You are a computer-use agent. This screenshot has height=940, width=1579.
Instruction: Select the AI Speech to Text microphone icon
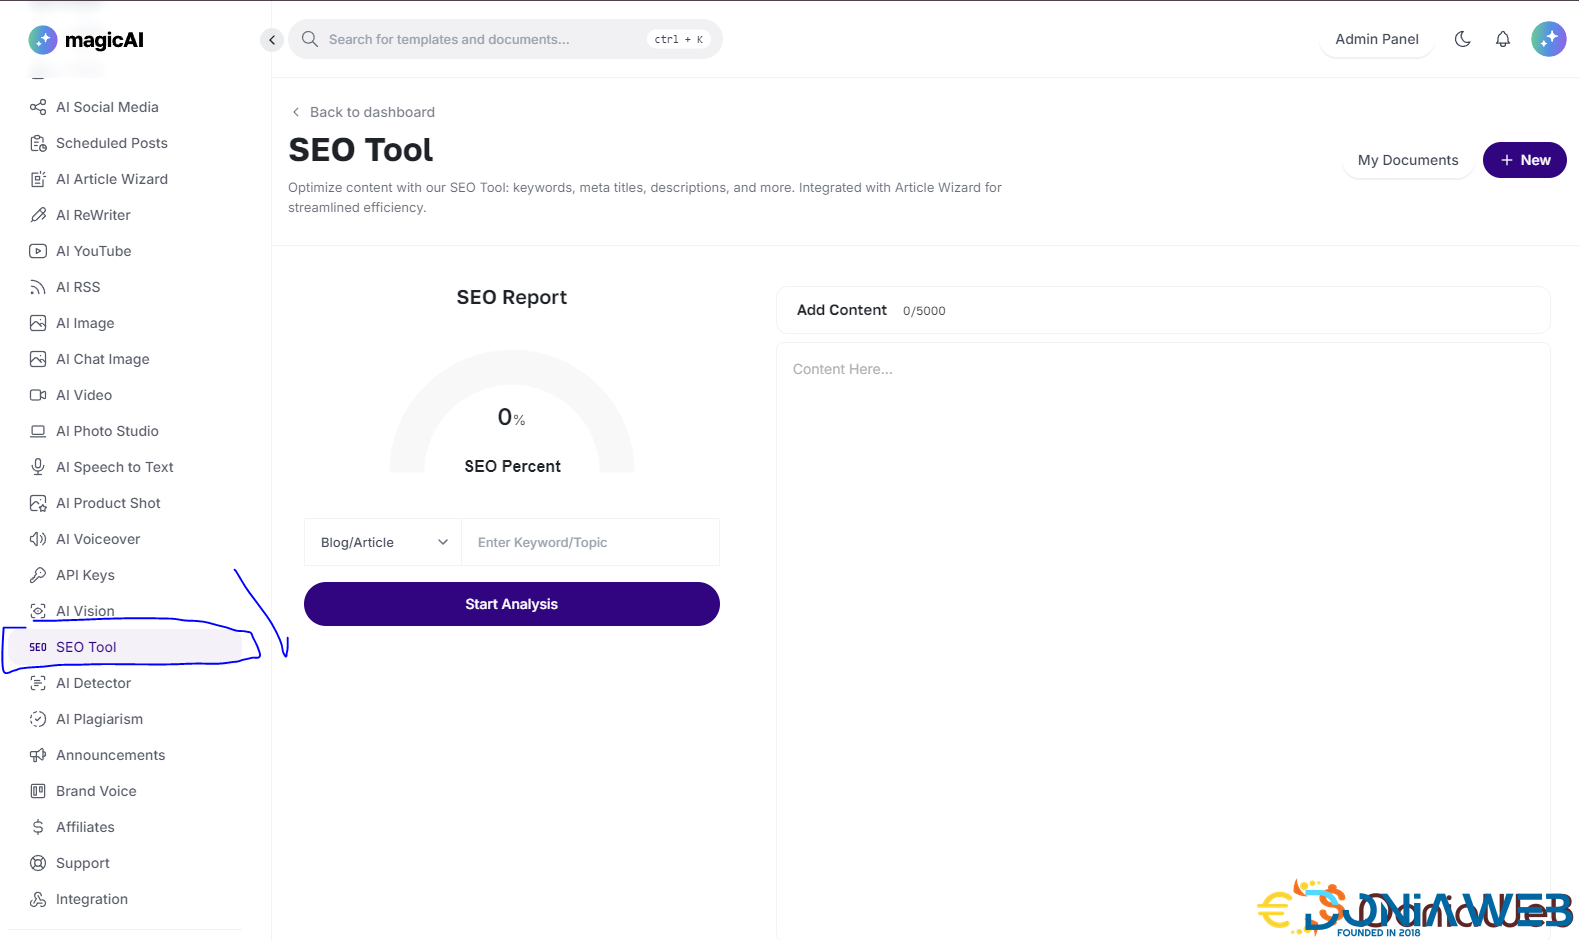pyautogui.click(x=38, y=467)
